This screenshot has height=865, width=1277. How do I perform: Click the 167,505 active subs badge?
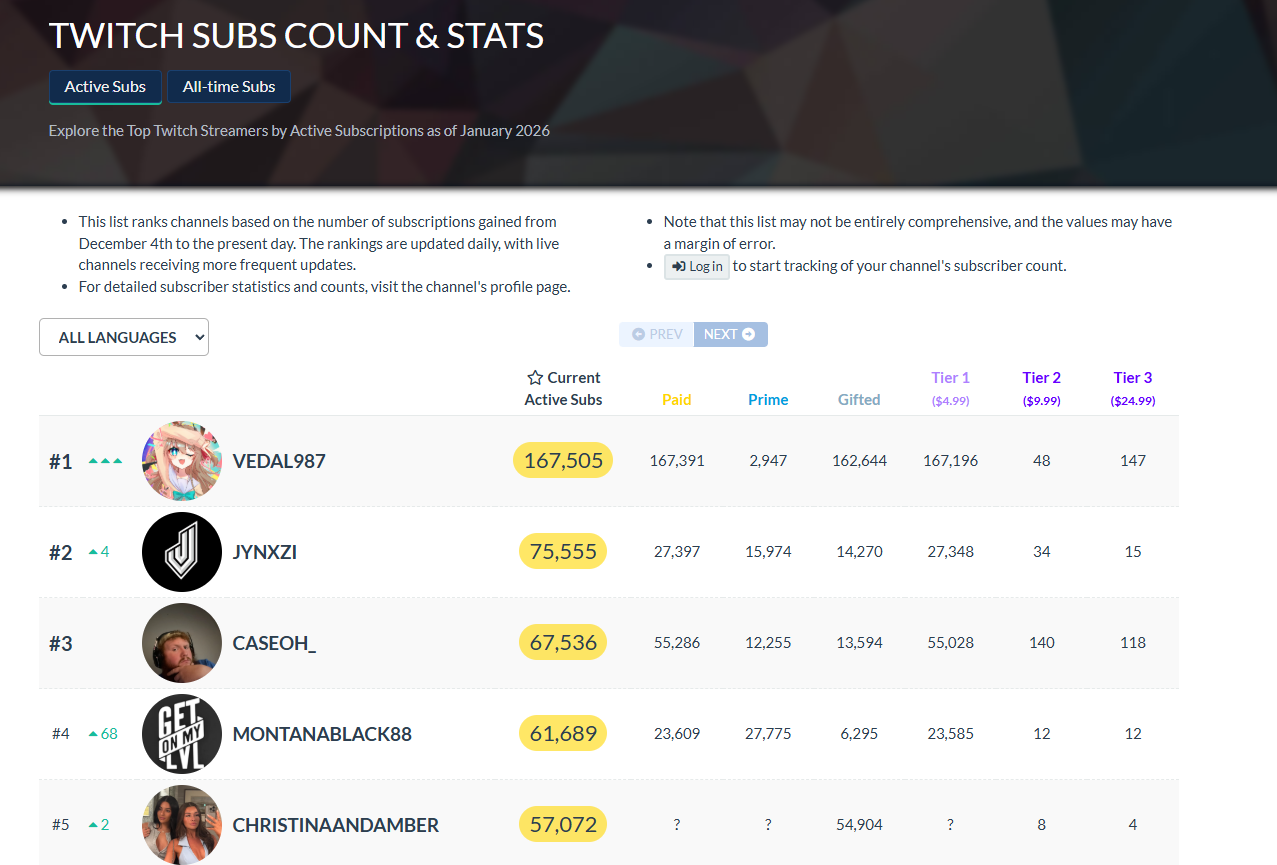[x=563, y=460]
